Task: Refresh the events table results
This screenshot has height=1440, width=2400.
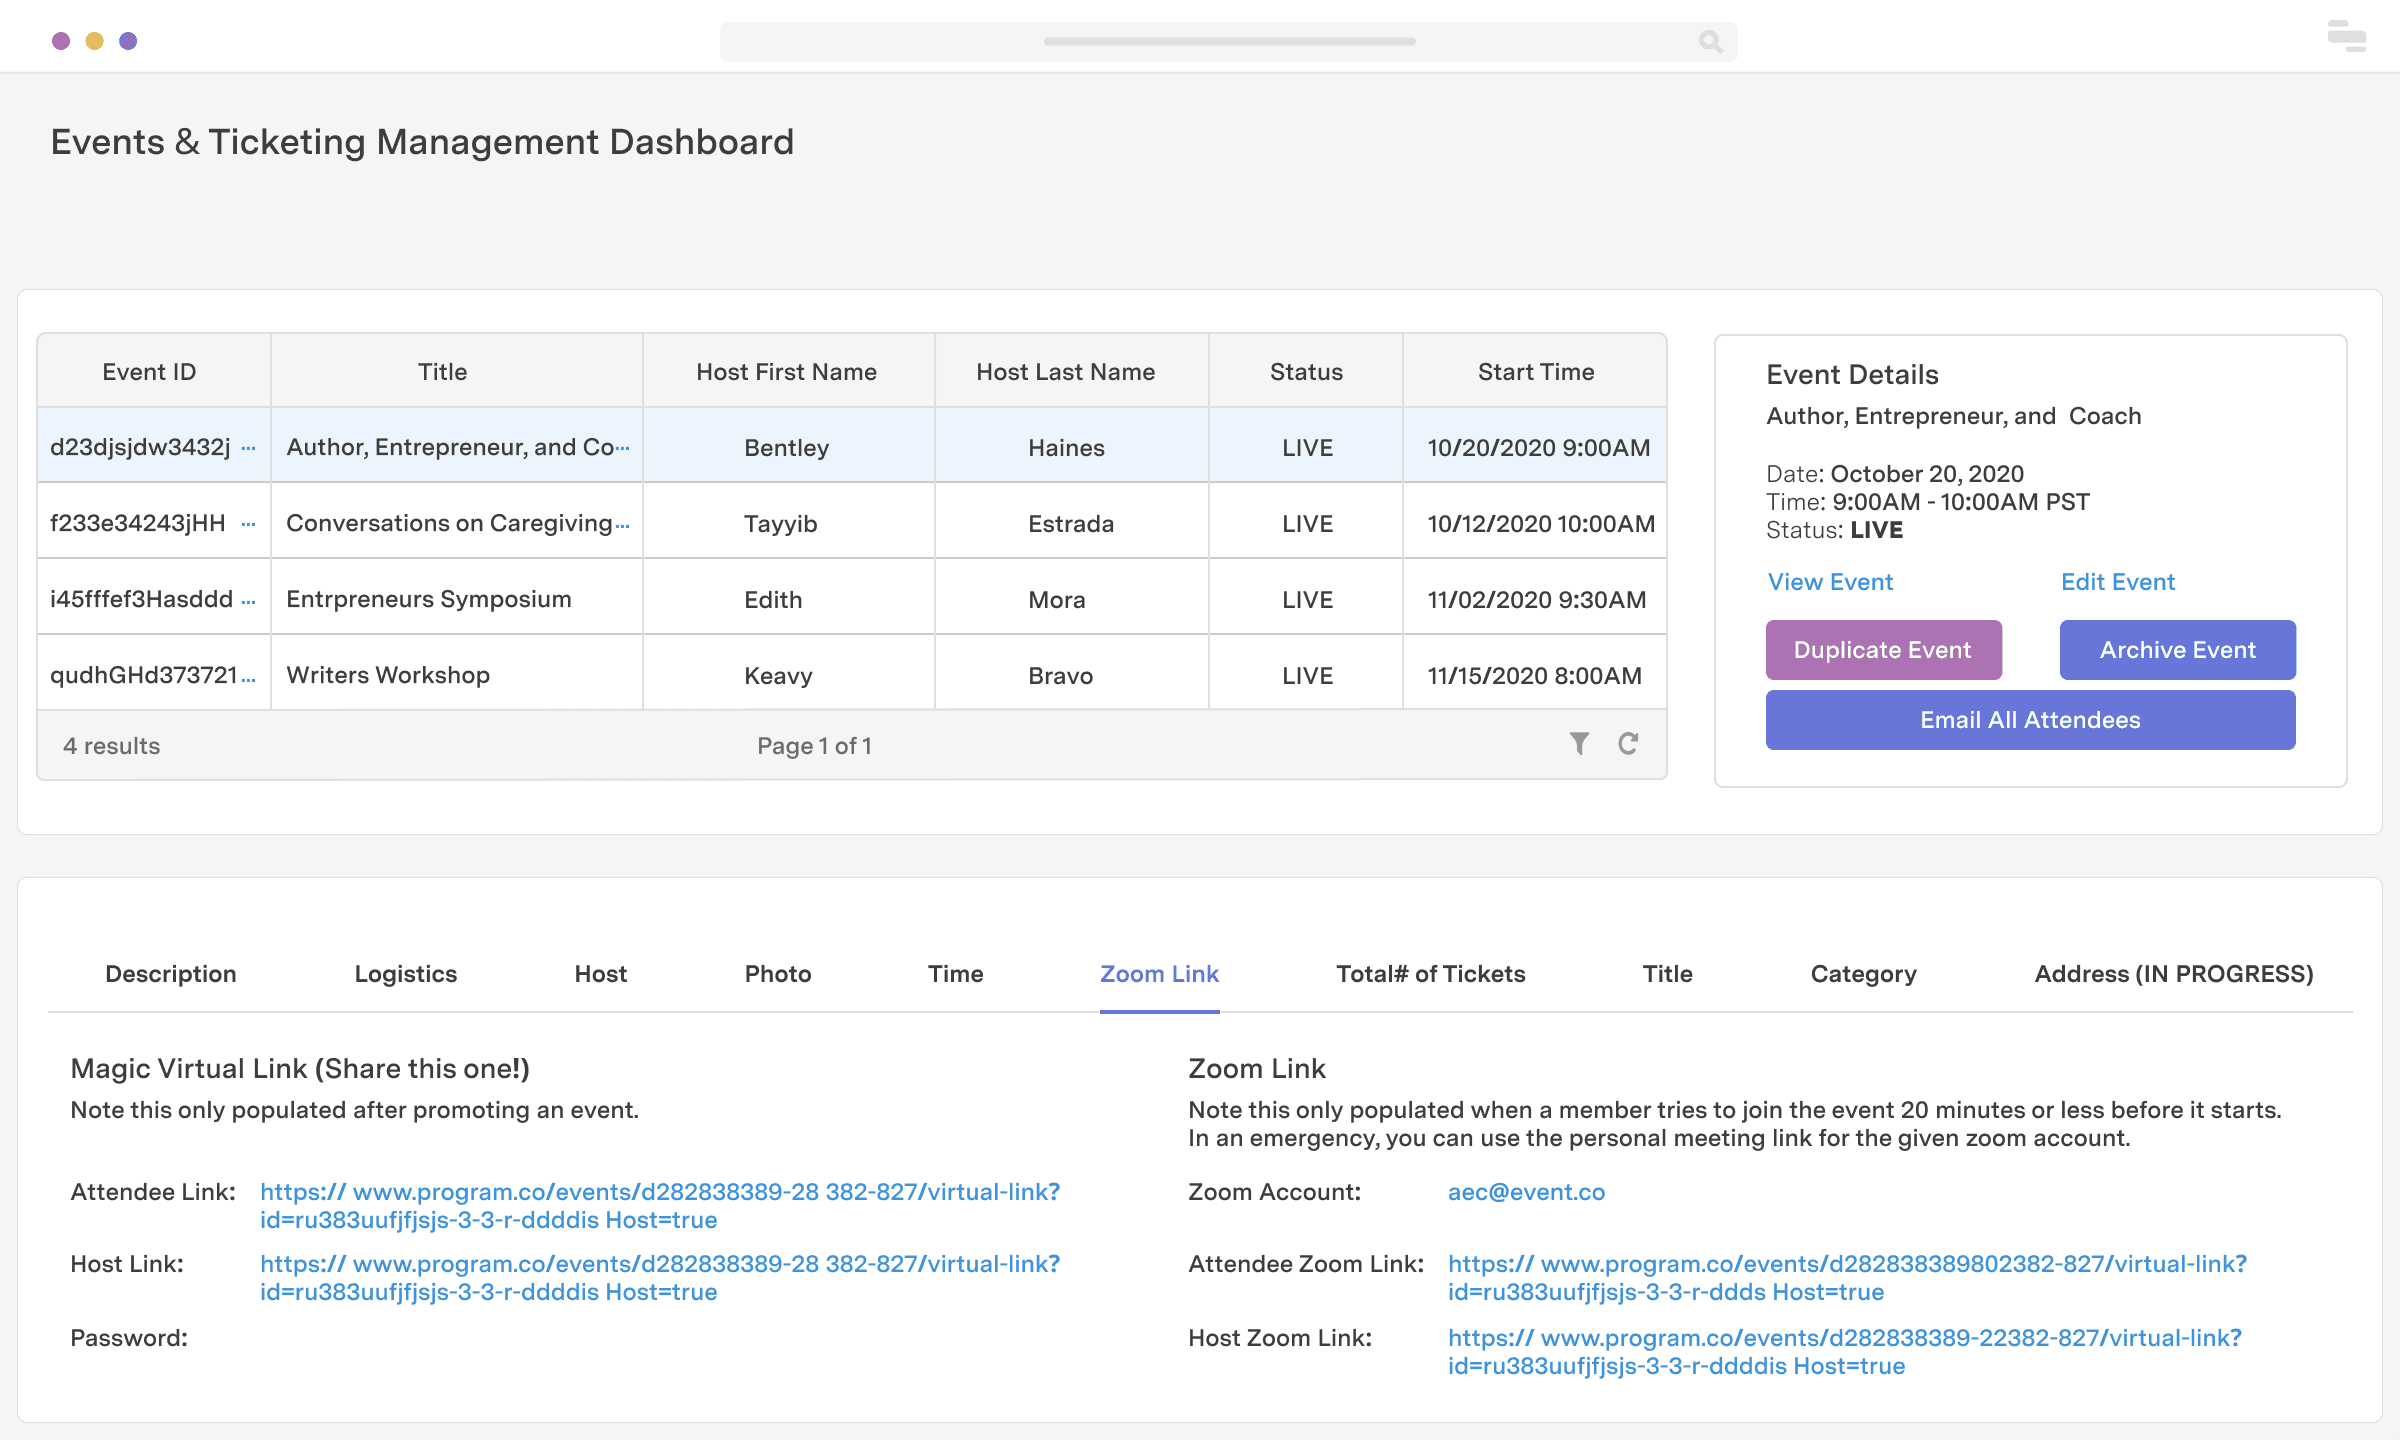Action: click(1629, 744)
